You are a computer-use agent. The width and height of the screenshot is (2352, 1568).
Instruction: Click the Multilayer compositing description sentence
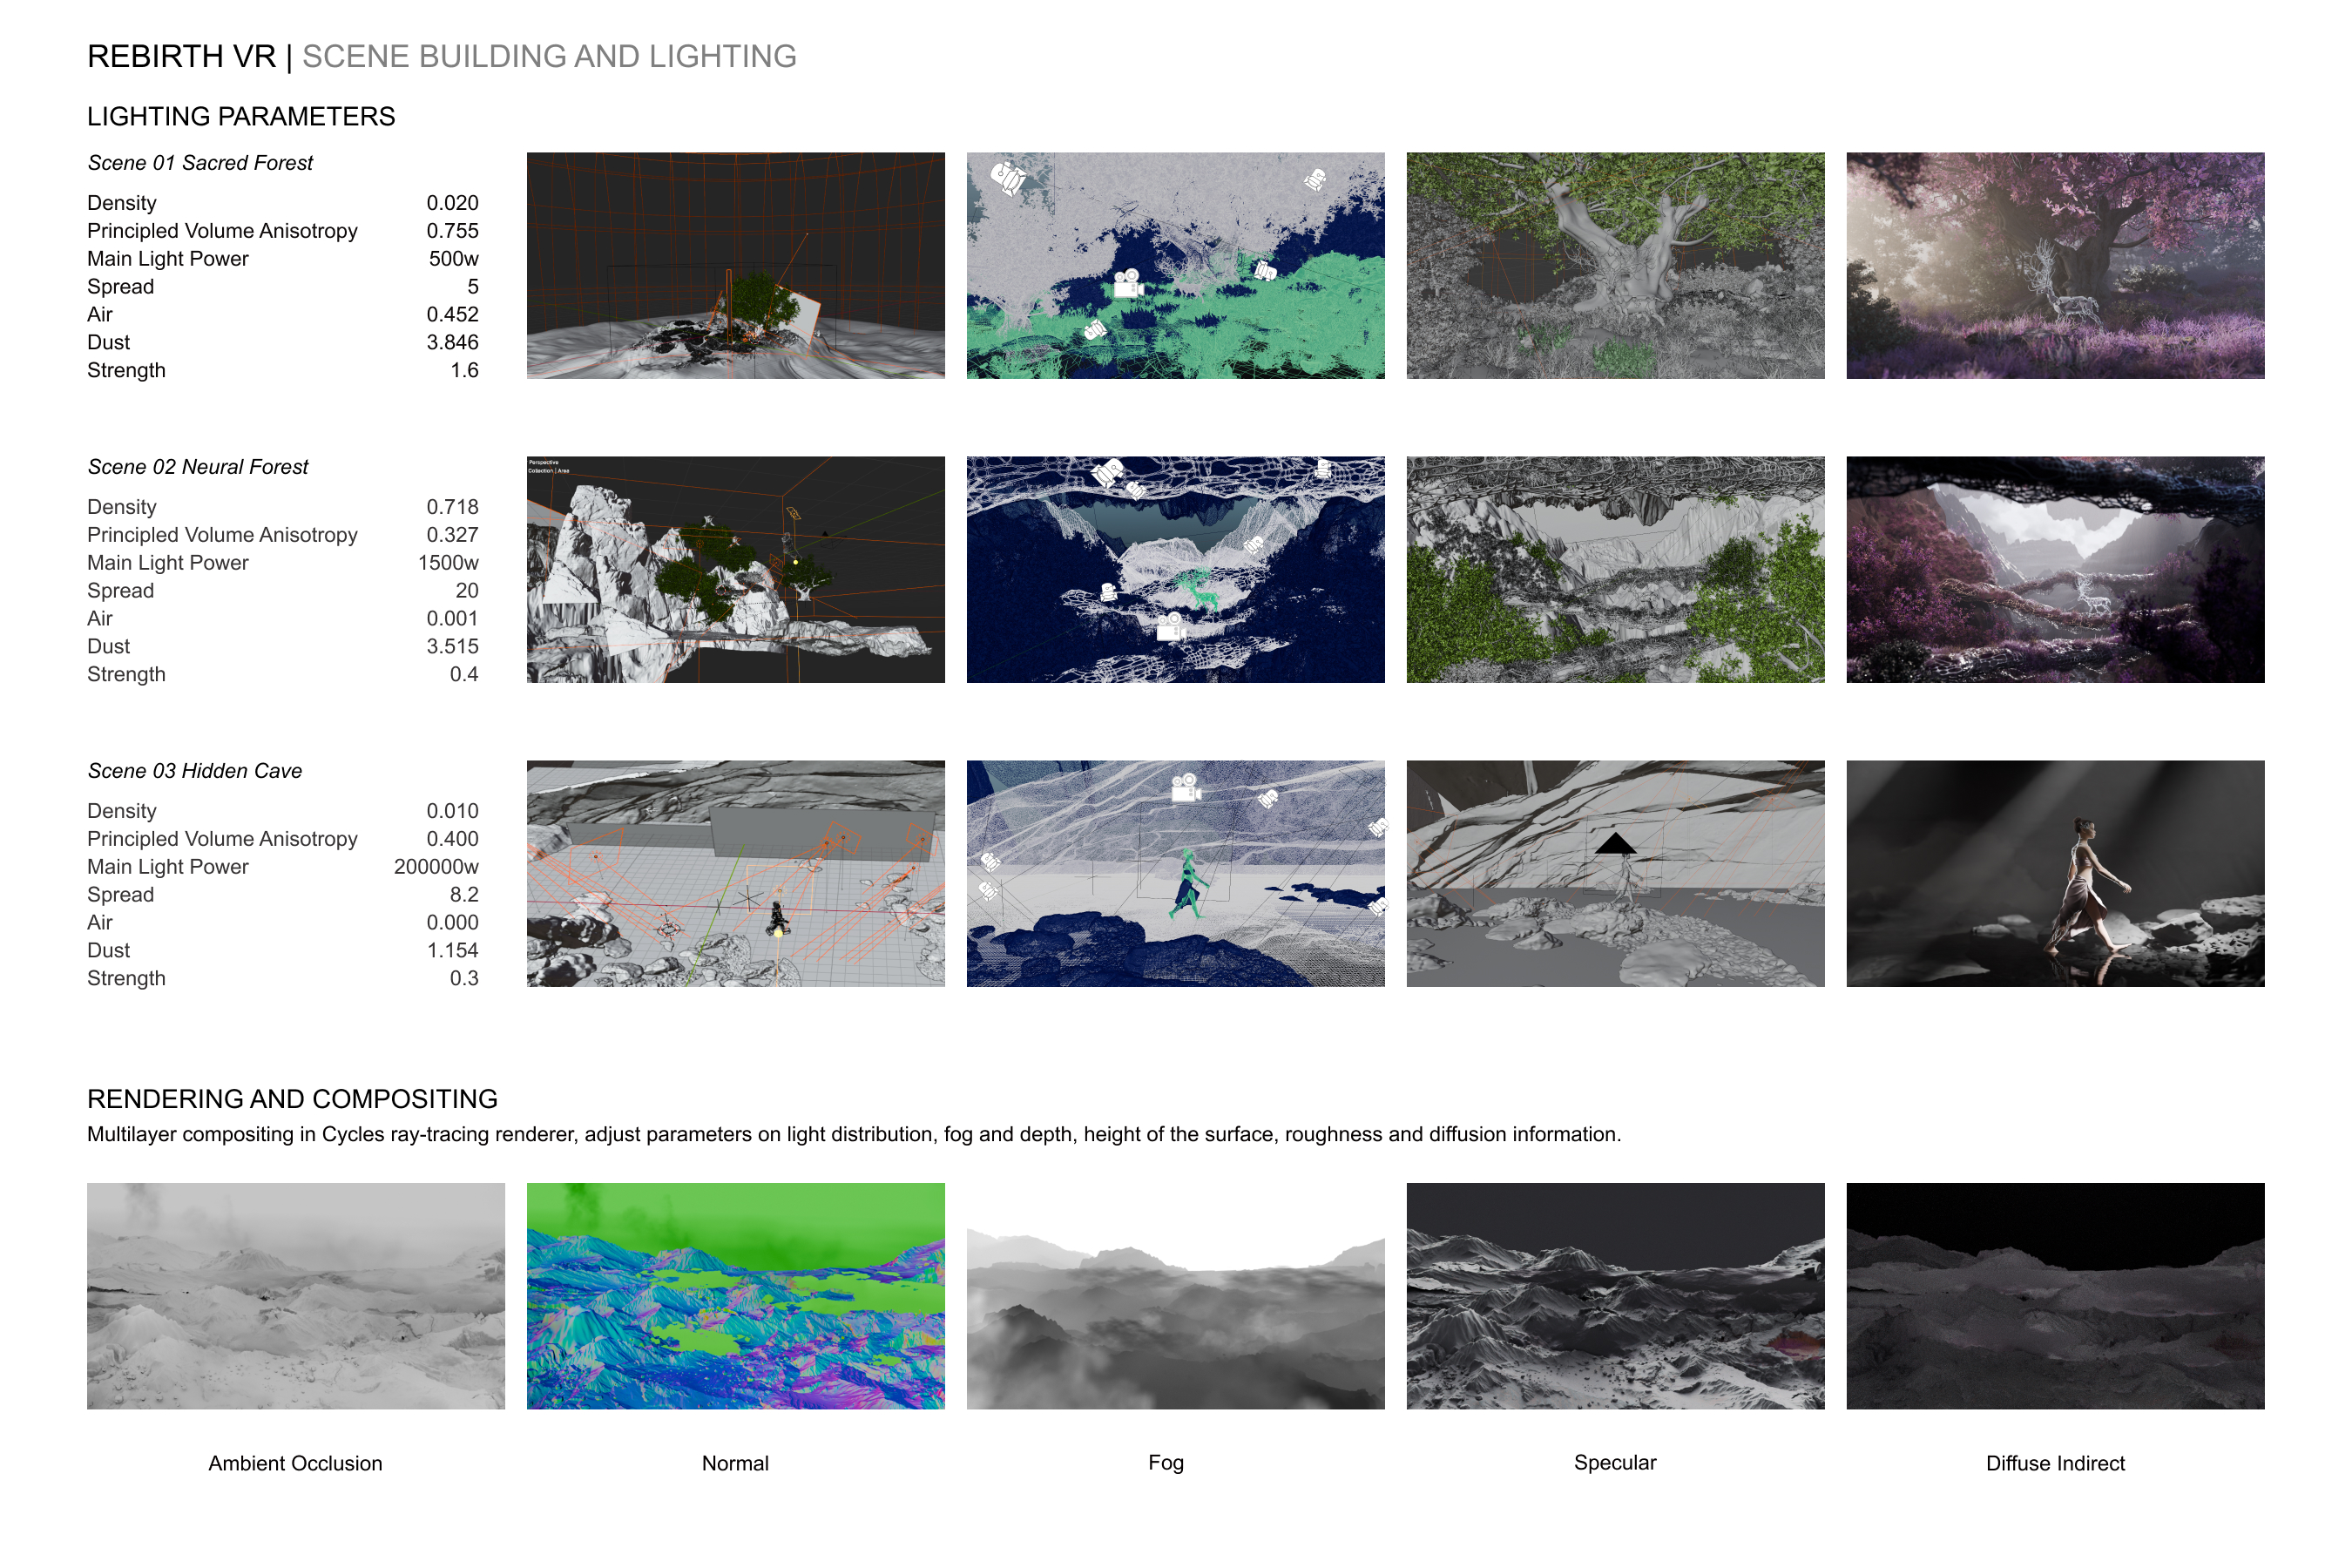[854, 1135]
